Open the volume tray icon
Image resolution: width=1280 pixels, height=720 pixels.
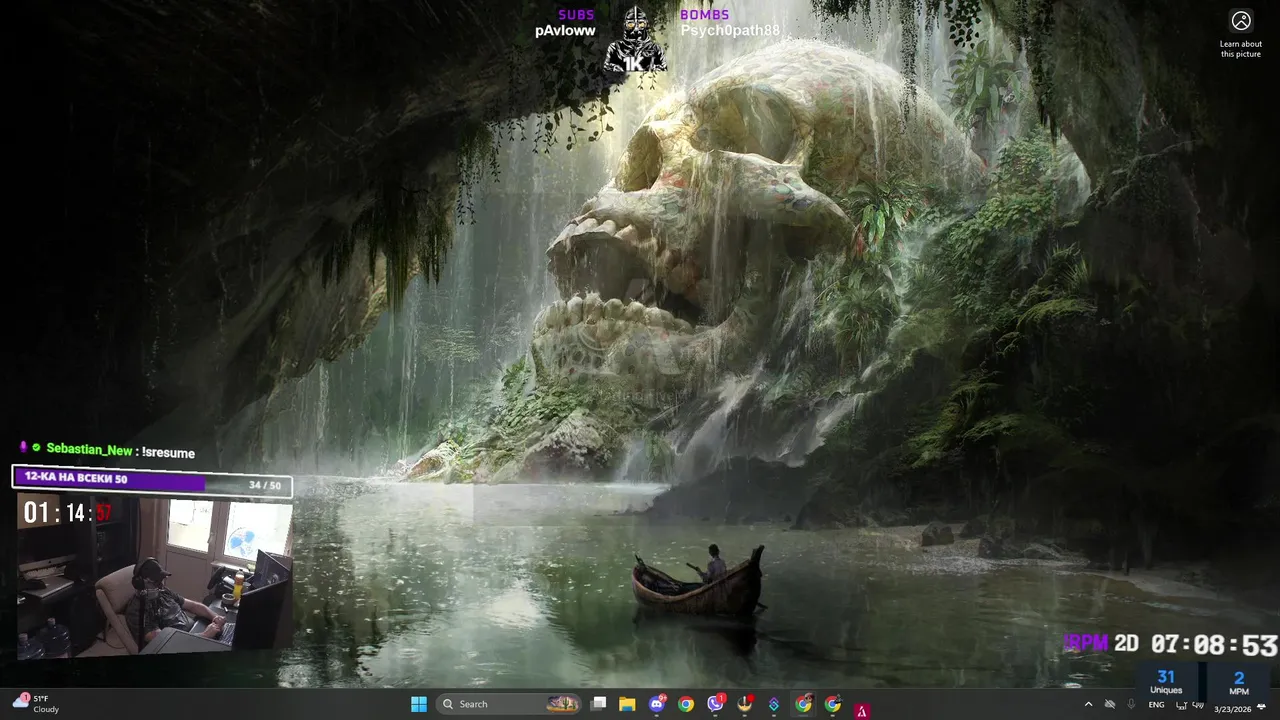tap(1198, 705)
